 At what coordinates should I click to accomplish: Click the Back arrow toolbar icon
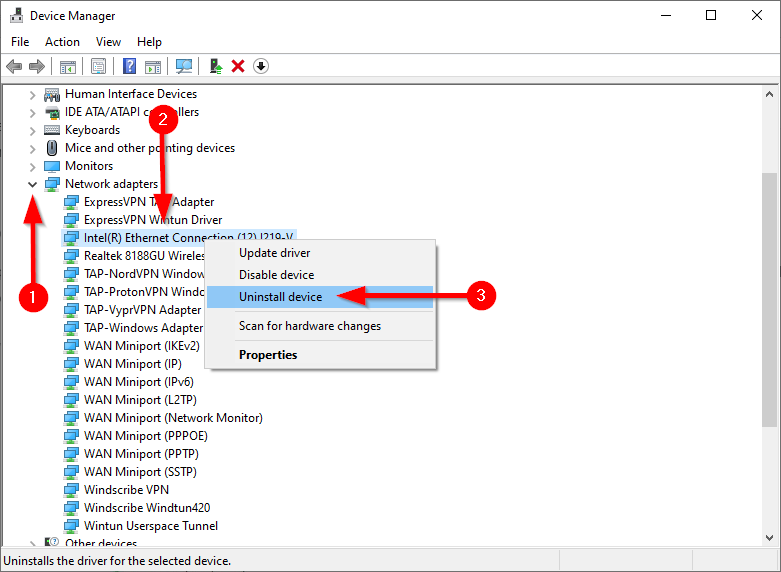tap(14, 66)
